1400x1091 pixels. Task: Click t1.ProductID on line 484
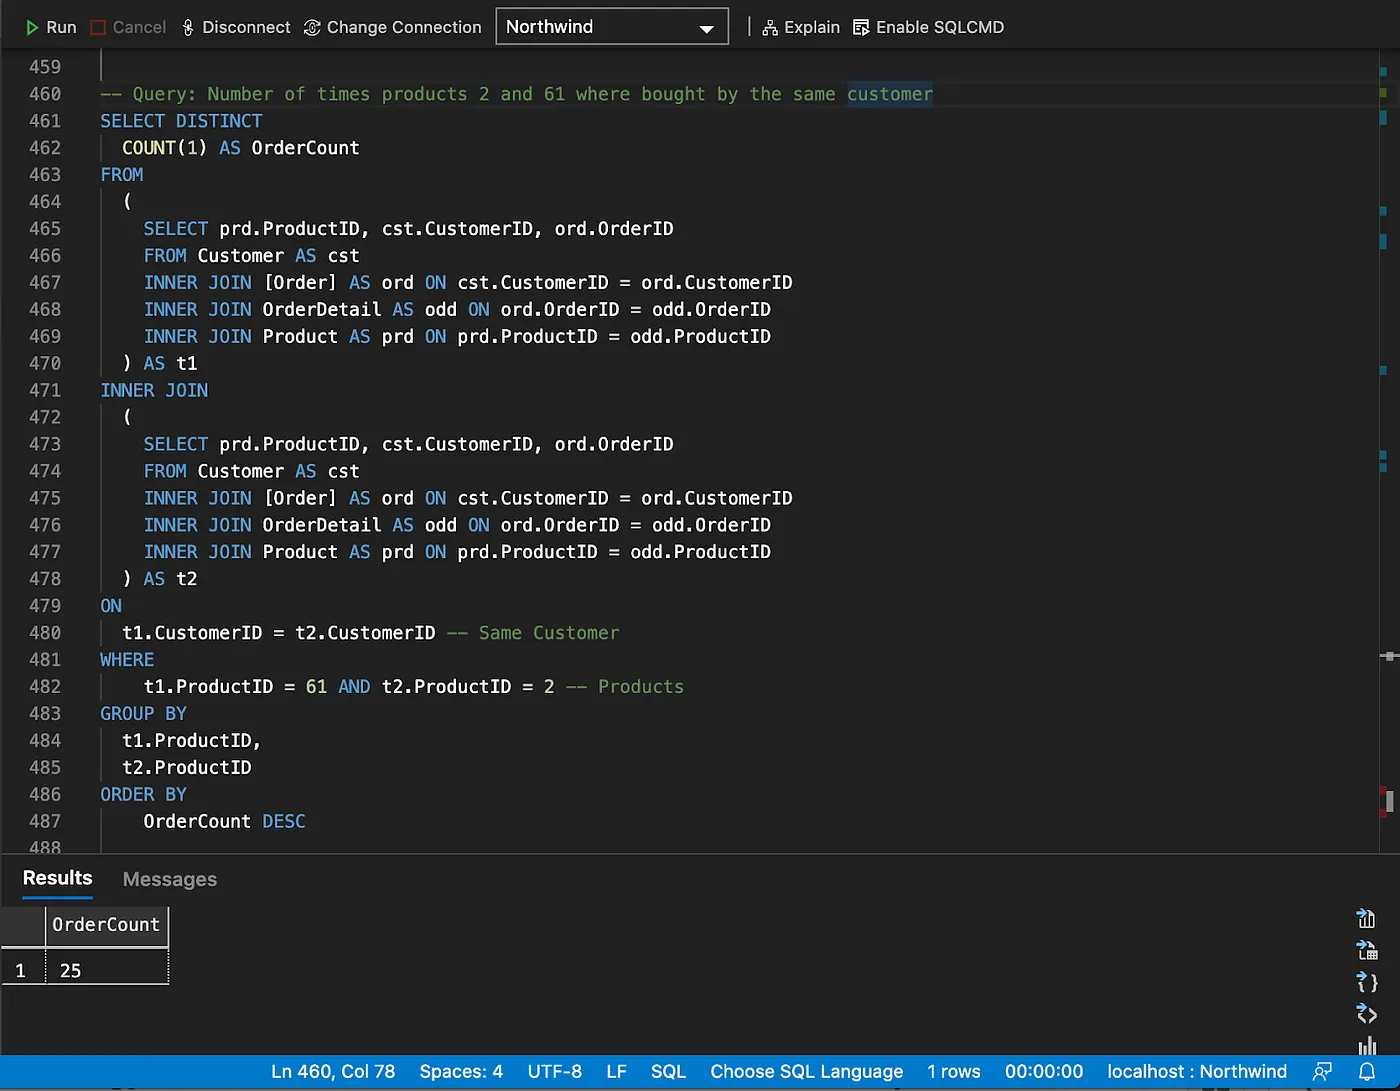[191, 741]
